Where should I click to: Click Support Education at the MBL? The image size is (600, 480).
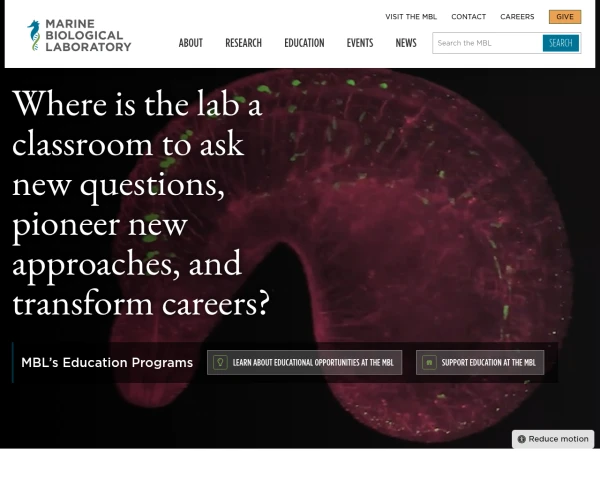480,362
